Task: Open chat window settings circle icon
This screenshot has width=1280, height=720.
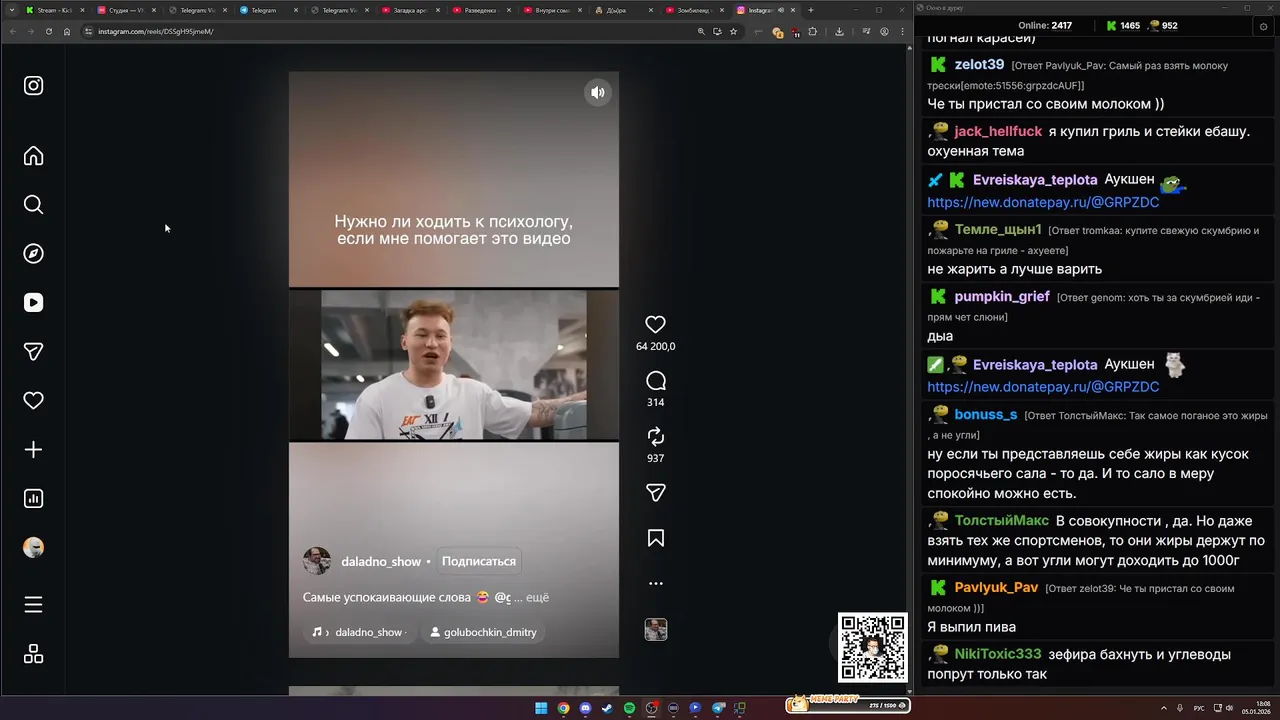Action: [1263, 26]
